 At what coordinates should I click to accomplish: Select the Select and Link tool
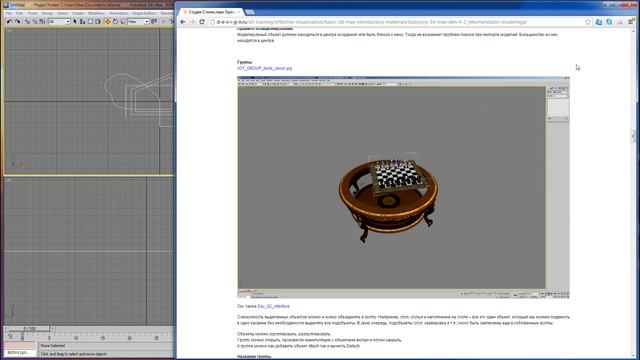coord(27,22)
